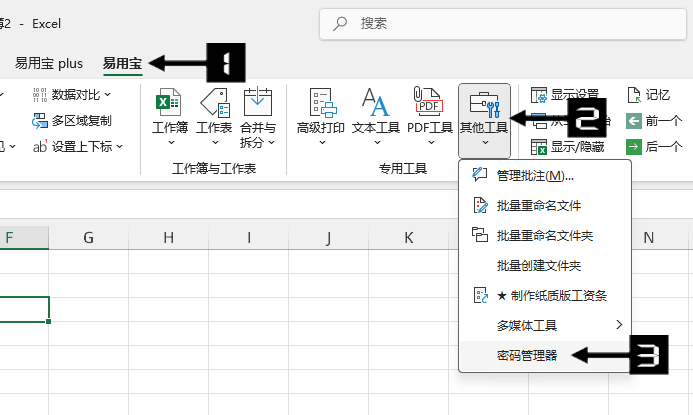Image resolution: width=693 pixels, height=415 pixels.
Task: Choose ★ 制作纸质版工资条 menu entry
Action: pos(545,296)
